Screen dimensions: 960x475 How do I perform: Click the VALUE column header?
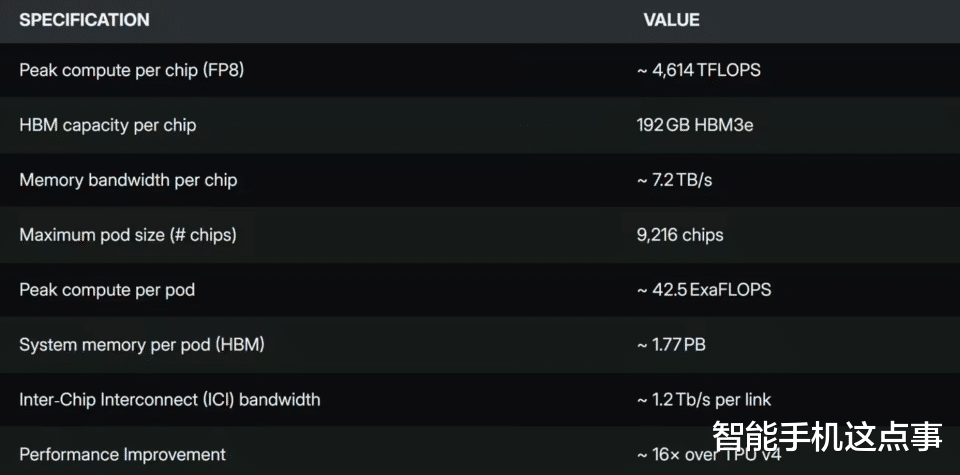point(671,20)
